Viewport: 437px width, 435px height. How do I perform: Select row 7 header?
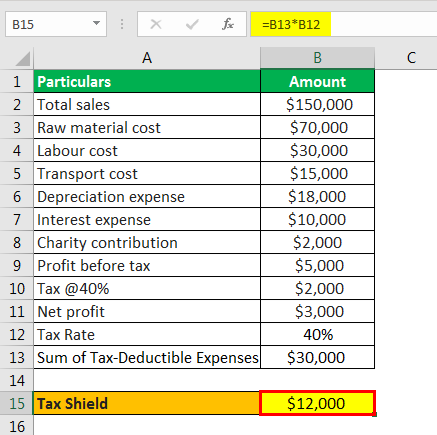tap(17, 220)
